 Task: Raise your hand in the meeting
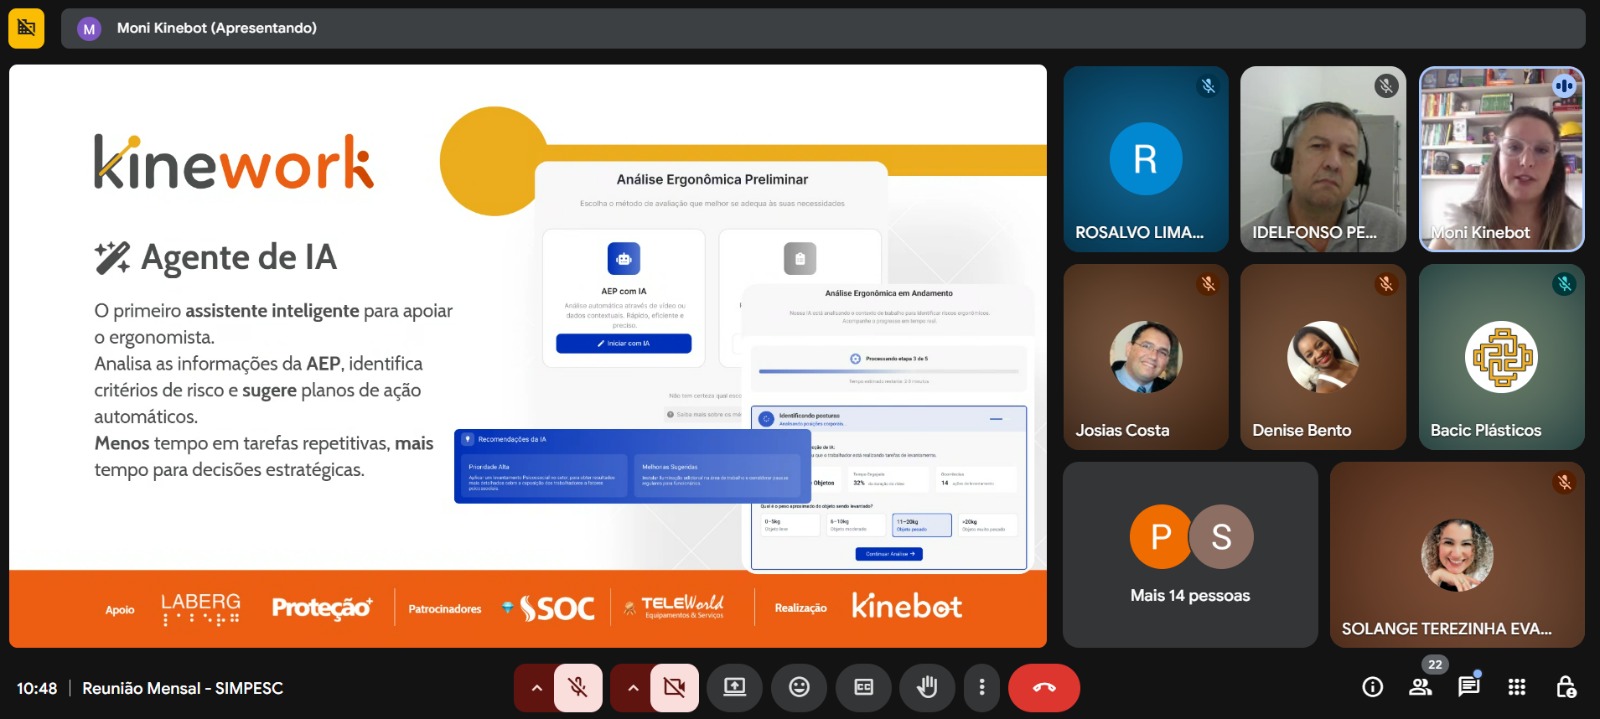point(927,687)
